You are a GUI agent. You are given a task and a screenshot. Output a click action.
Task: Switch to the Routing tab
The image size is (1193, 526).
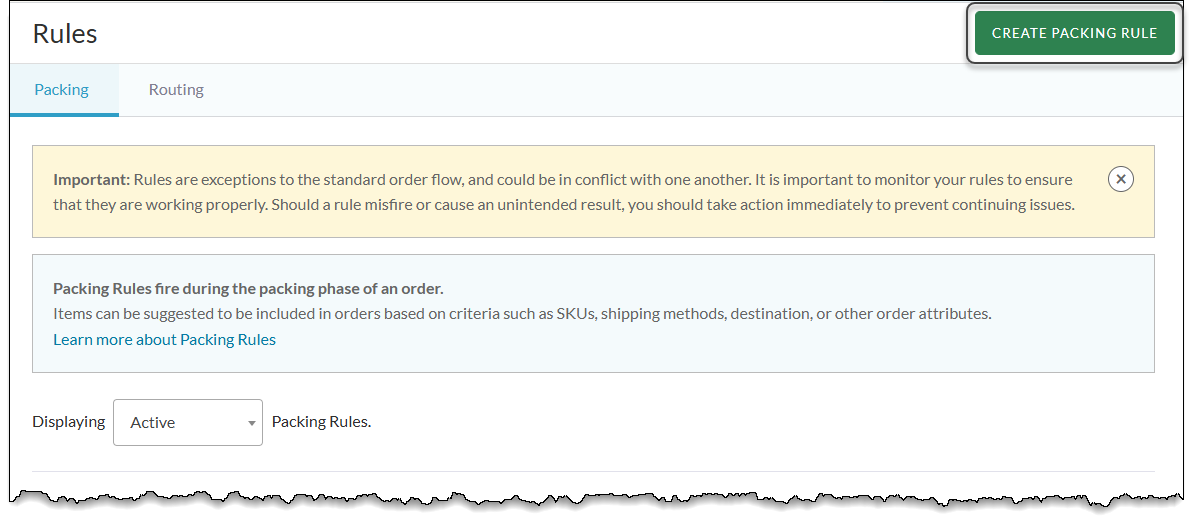(x=176, y=90)
